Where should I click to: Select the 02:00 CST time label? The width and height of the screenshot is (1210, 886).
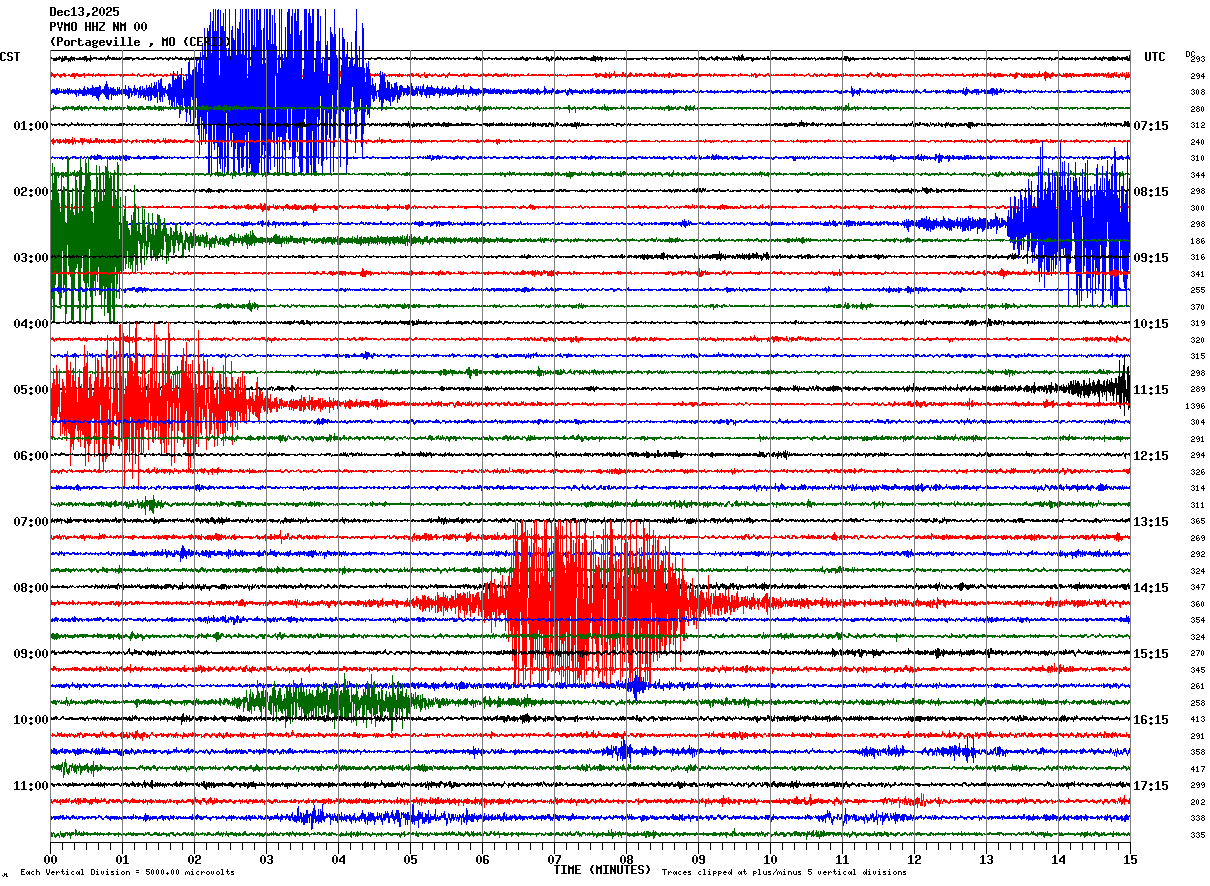(31, 192)
